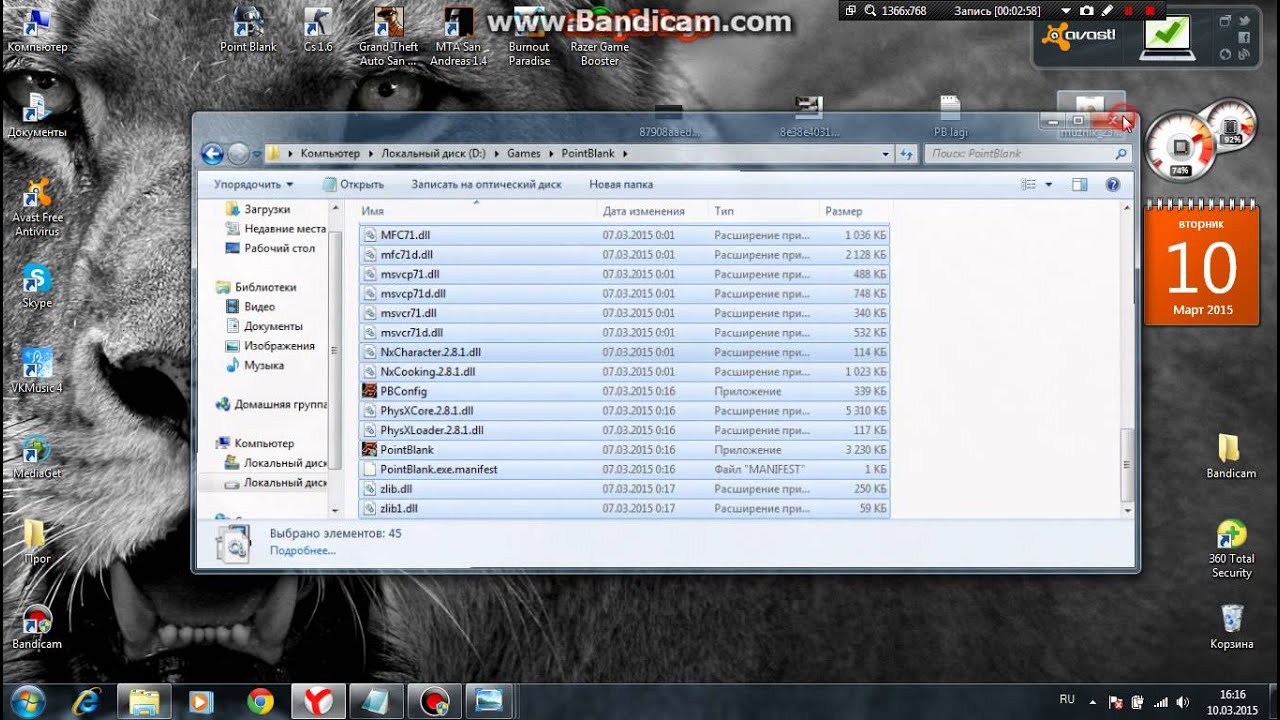Click Записать на оптический диск
The height and width of the screenshot is (720, 1280).
pos(486,185)
